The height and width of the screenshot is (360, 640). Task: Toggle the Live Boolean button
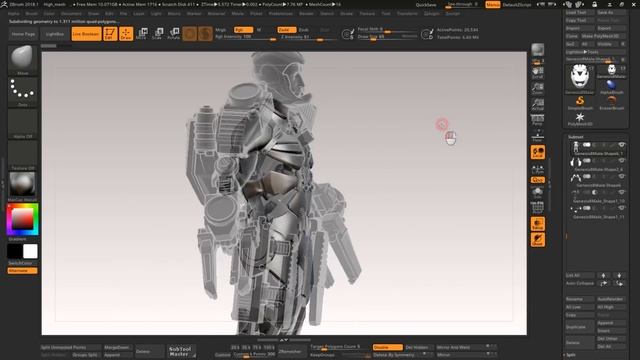[x=86, y=34]
